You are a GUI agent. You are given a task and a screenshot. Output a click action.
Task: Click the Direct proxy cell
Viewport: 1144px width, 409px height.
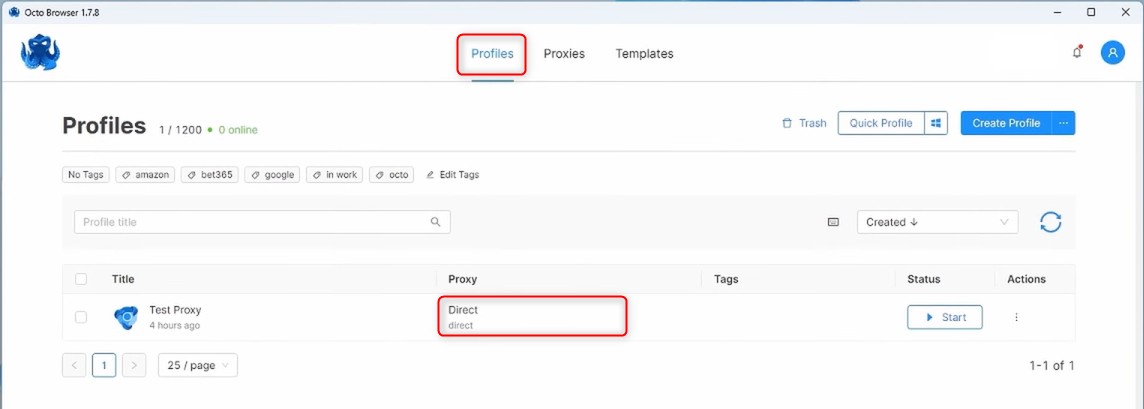533,316
